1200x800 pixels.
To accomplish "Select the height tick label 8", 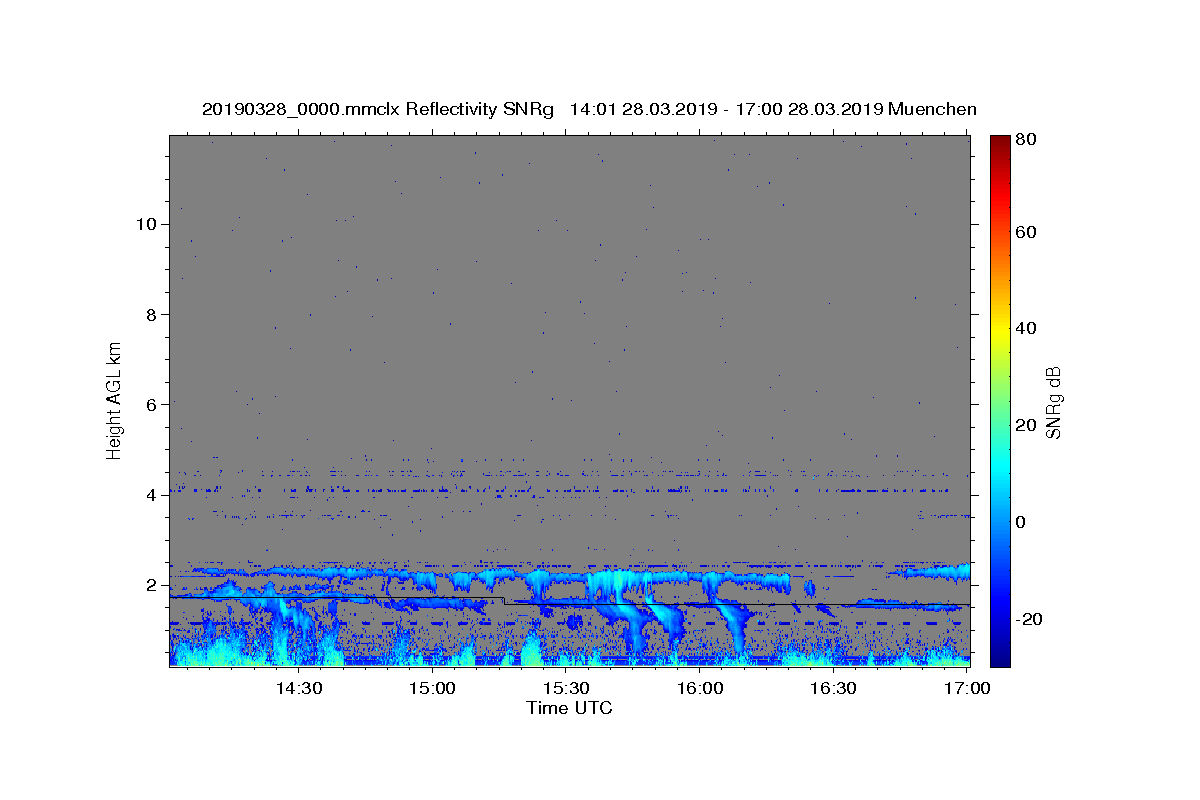I will coord(151,314).
